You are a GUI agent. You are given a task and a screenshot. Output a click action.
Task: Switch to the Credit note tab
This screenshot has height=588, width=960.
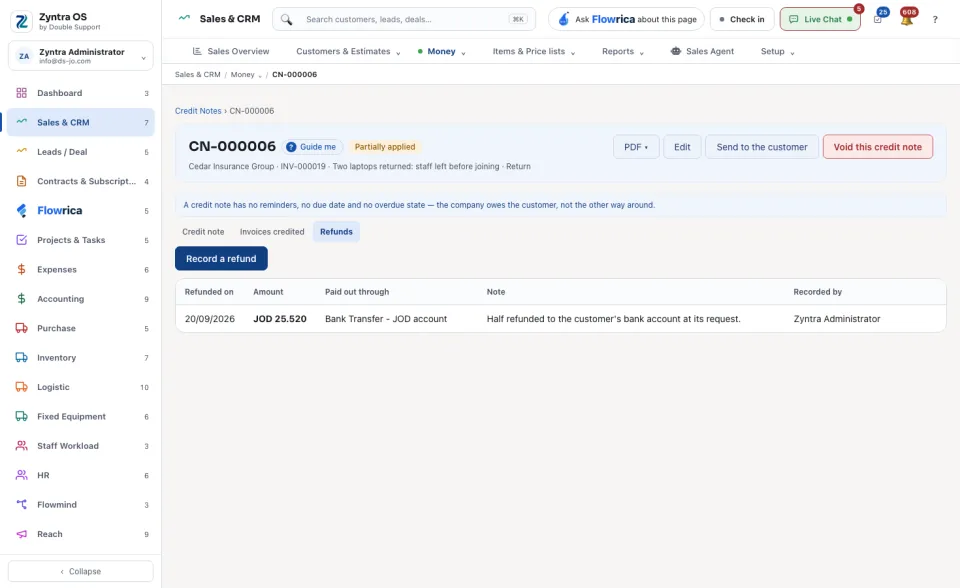tap(203, 232)
